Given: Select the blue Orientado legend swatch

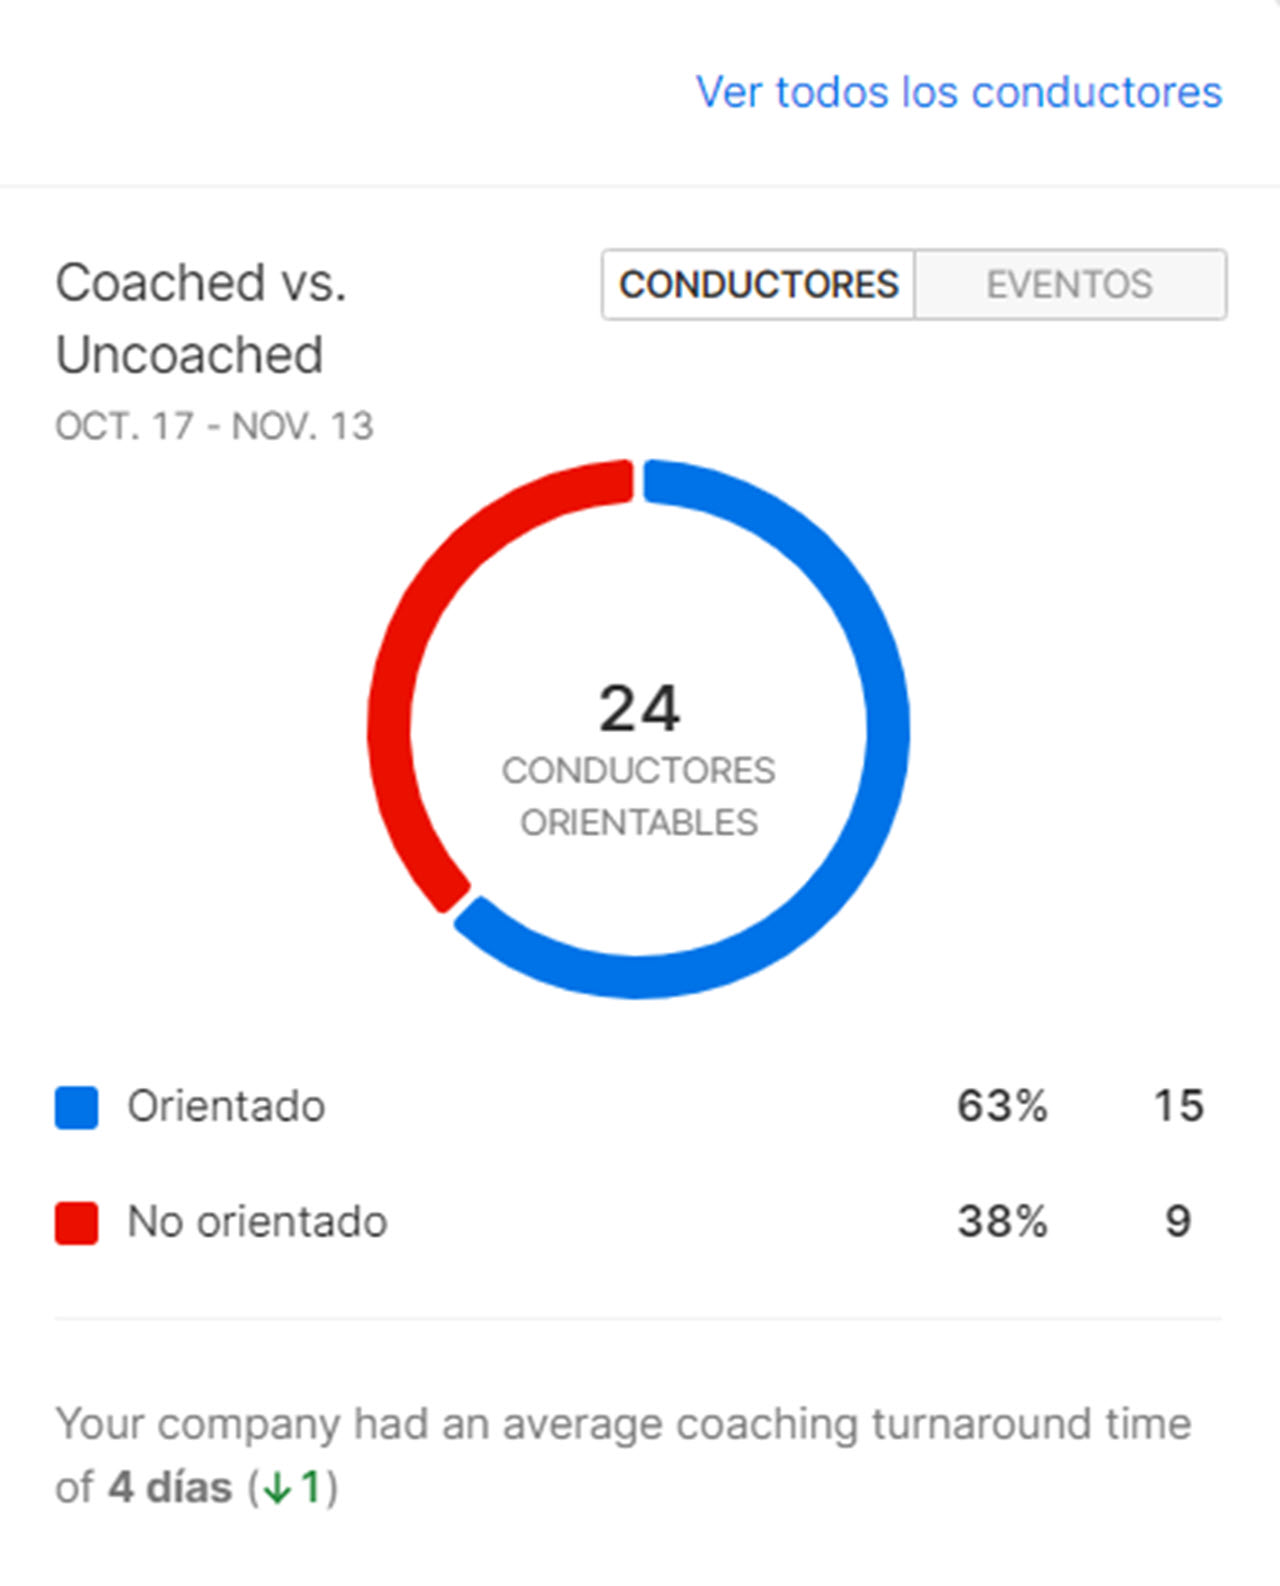Looking at the screenshot, I should click(x=76, y=1107).
